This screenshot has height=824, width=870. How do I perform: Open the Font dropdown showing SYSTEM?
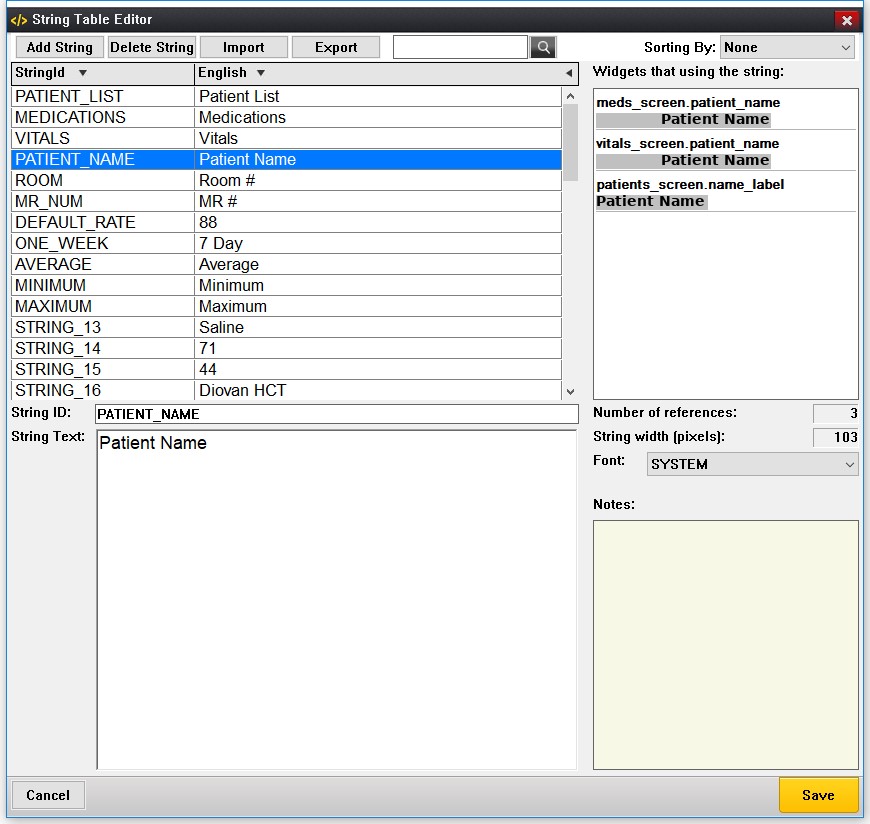[751, 463]
